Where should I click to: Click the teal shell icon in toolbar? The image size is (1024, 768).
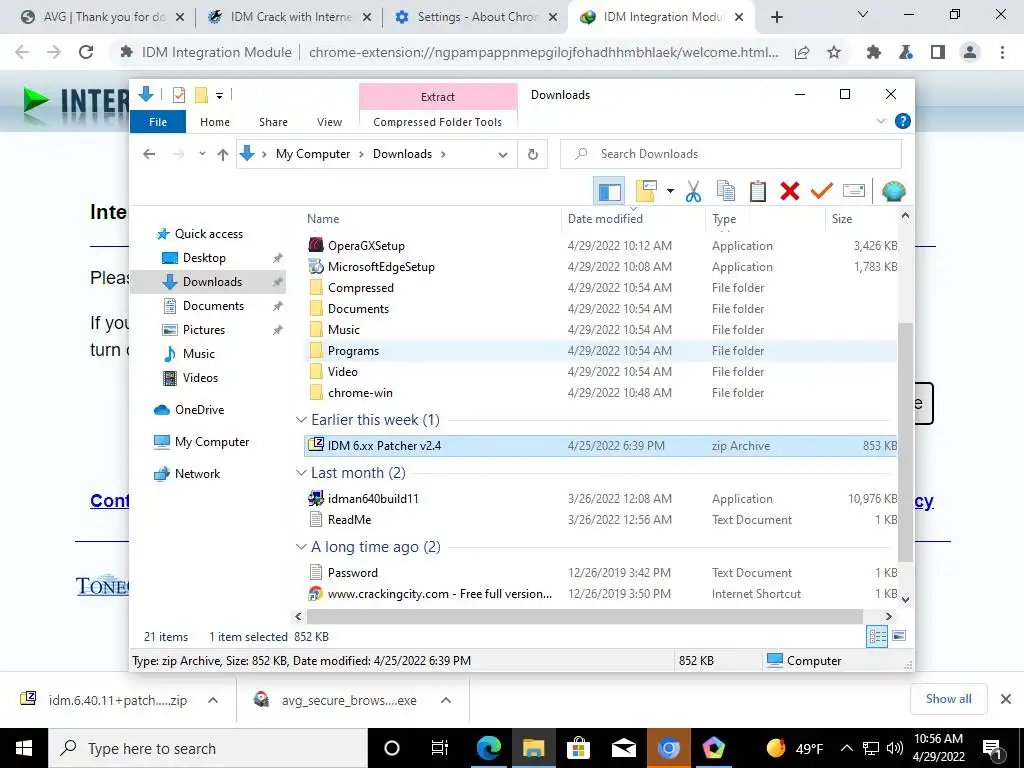click(893, 191)
